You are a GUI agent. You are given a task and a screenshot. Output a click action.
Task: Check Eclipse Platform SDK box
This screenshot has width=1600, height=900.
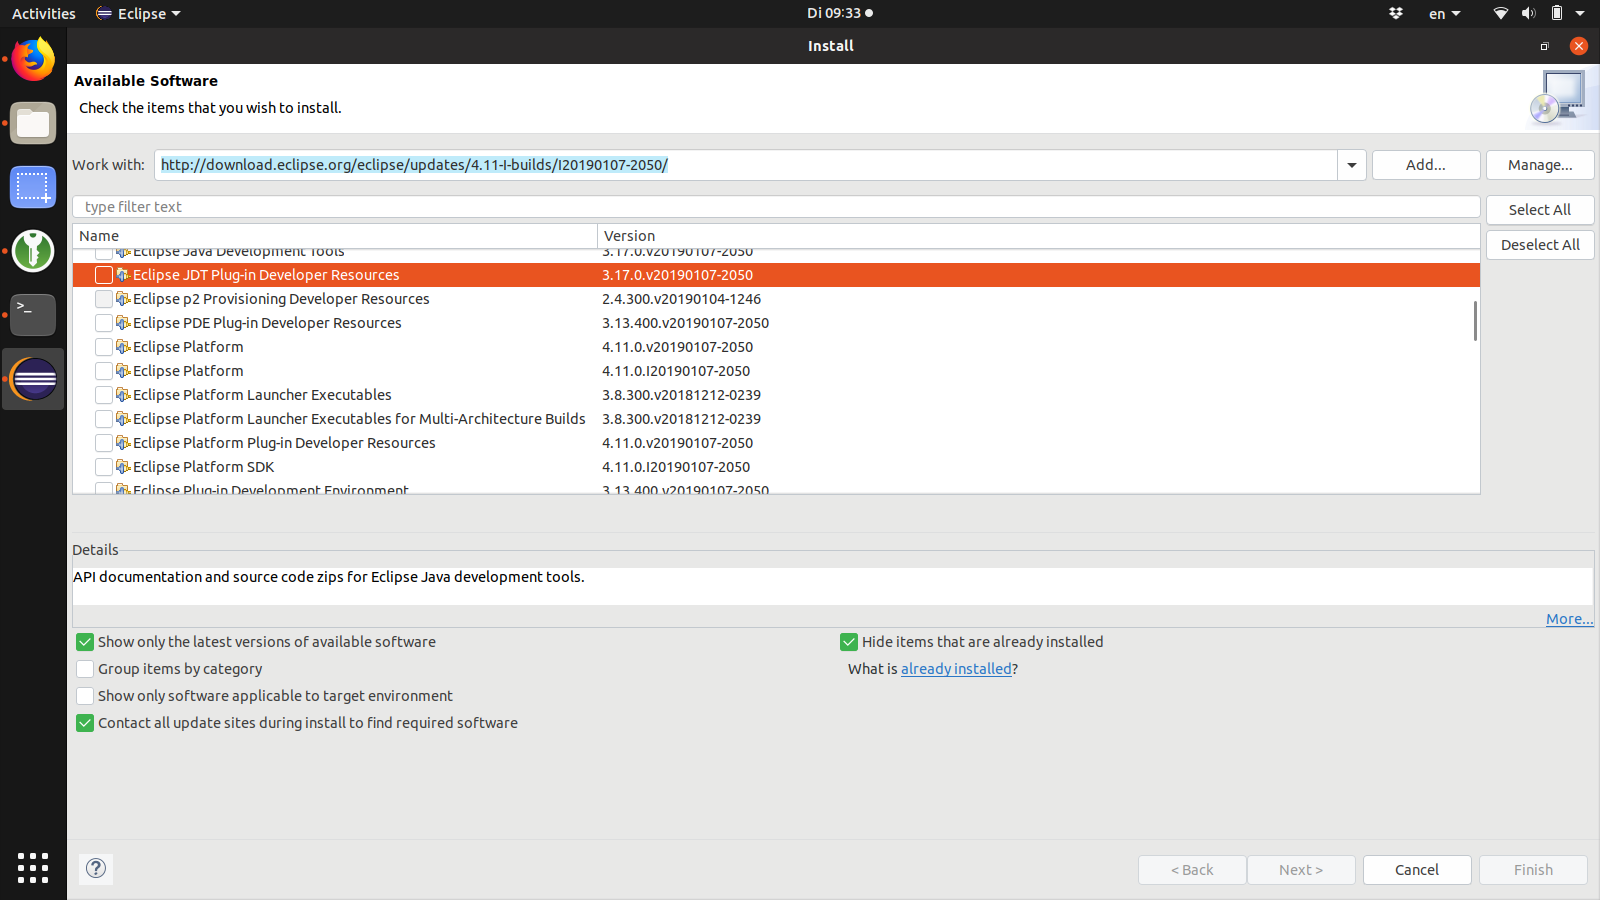tap(104, 467)
